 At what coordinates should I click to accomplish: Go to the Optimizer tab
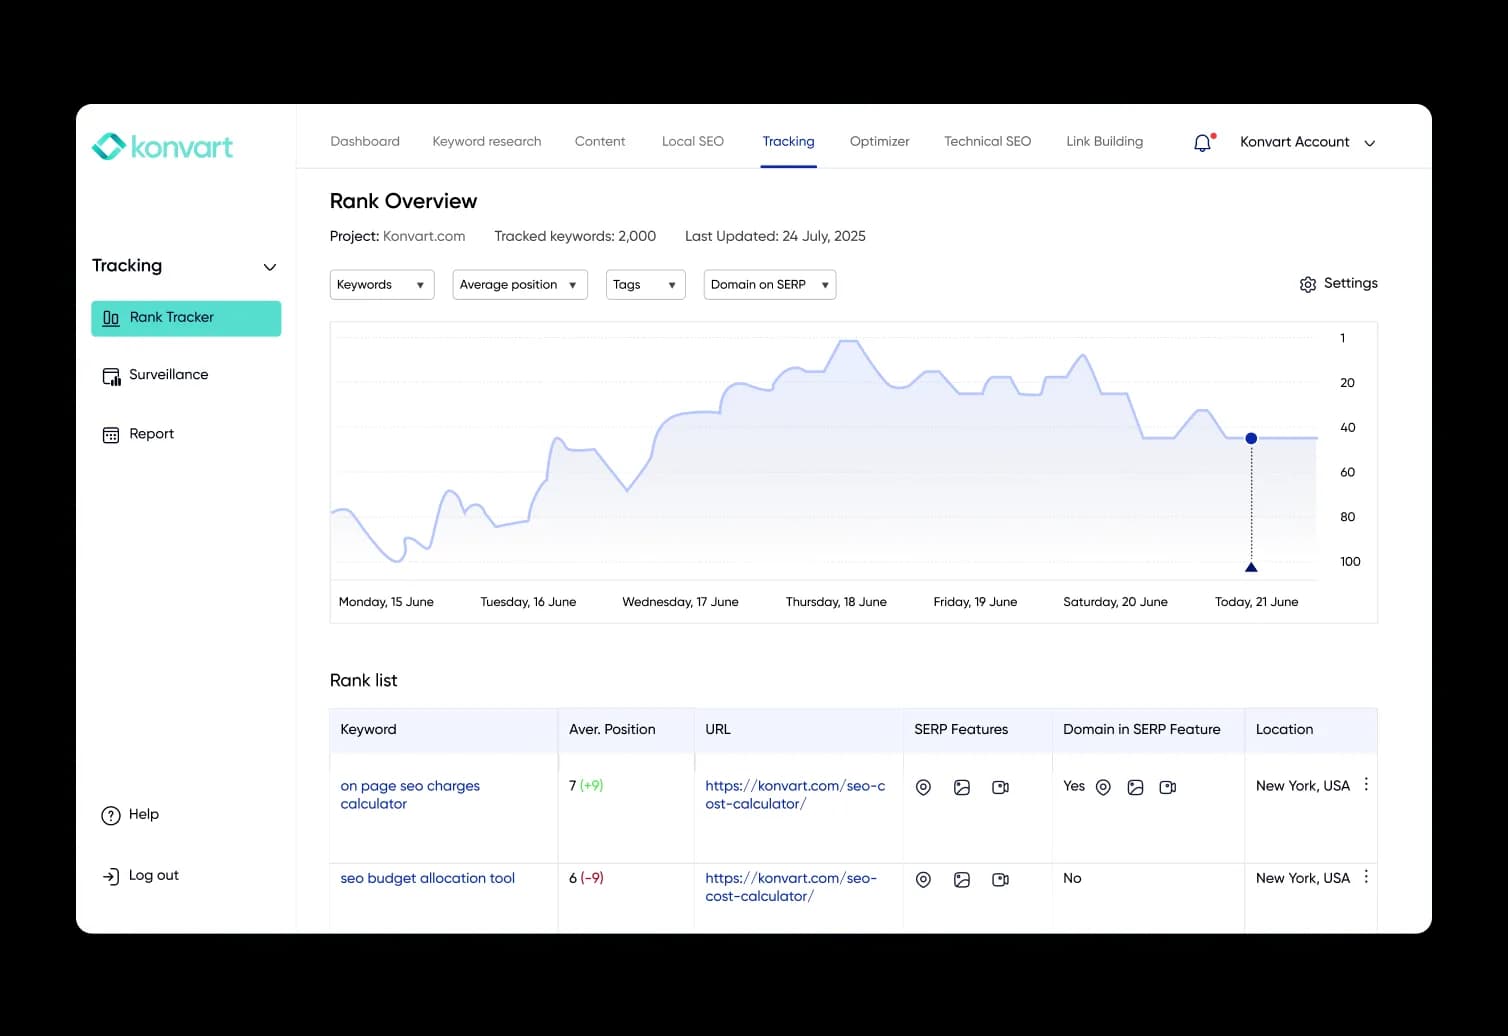880,142
